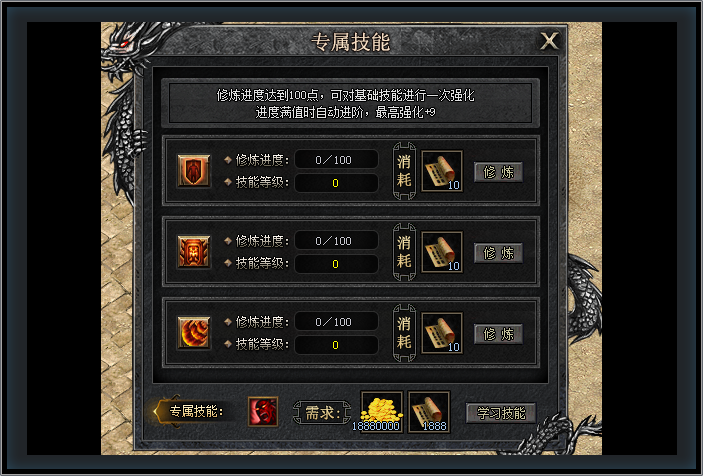Click 修炼 button for the second skill
703x476 pixels.
(x=499, y=253)
